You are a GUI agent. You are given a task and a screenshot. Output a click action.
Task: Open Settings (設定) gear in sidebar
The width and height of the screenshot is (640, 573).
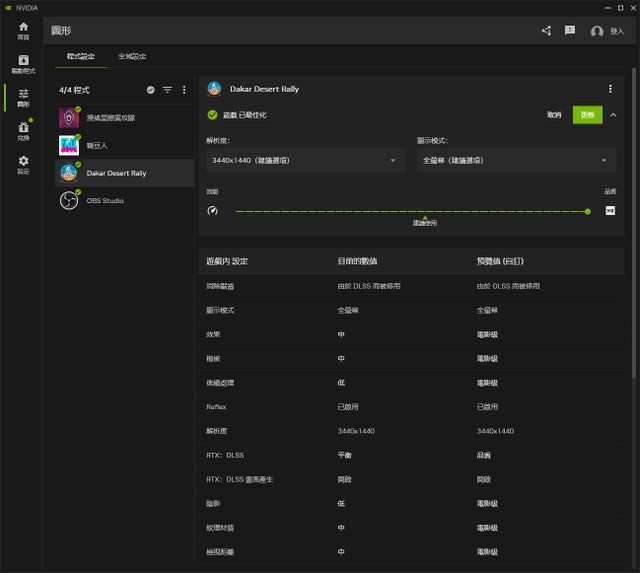coord(23,164)
